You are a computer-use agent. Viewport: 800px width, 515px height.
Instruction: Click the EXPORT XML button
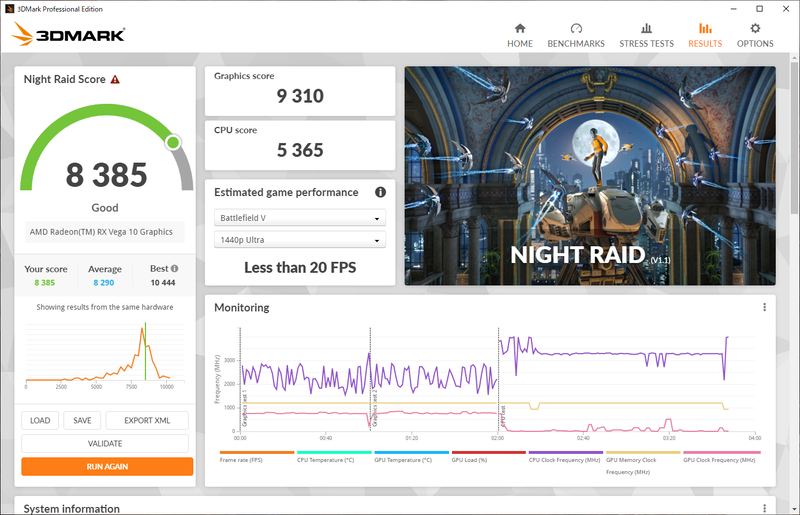[147, 421]
